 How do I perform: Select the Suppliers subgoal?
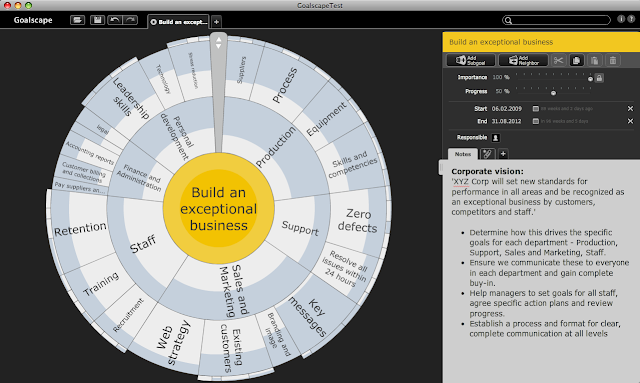click(242, 70)
